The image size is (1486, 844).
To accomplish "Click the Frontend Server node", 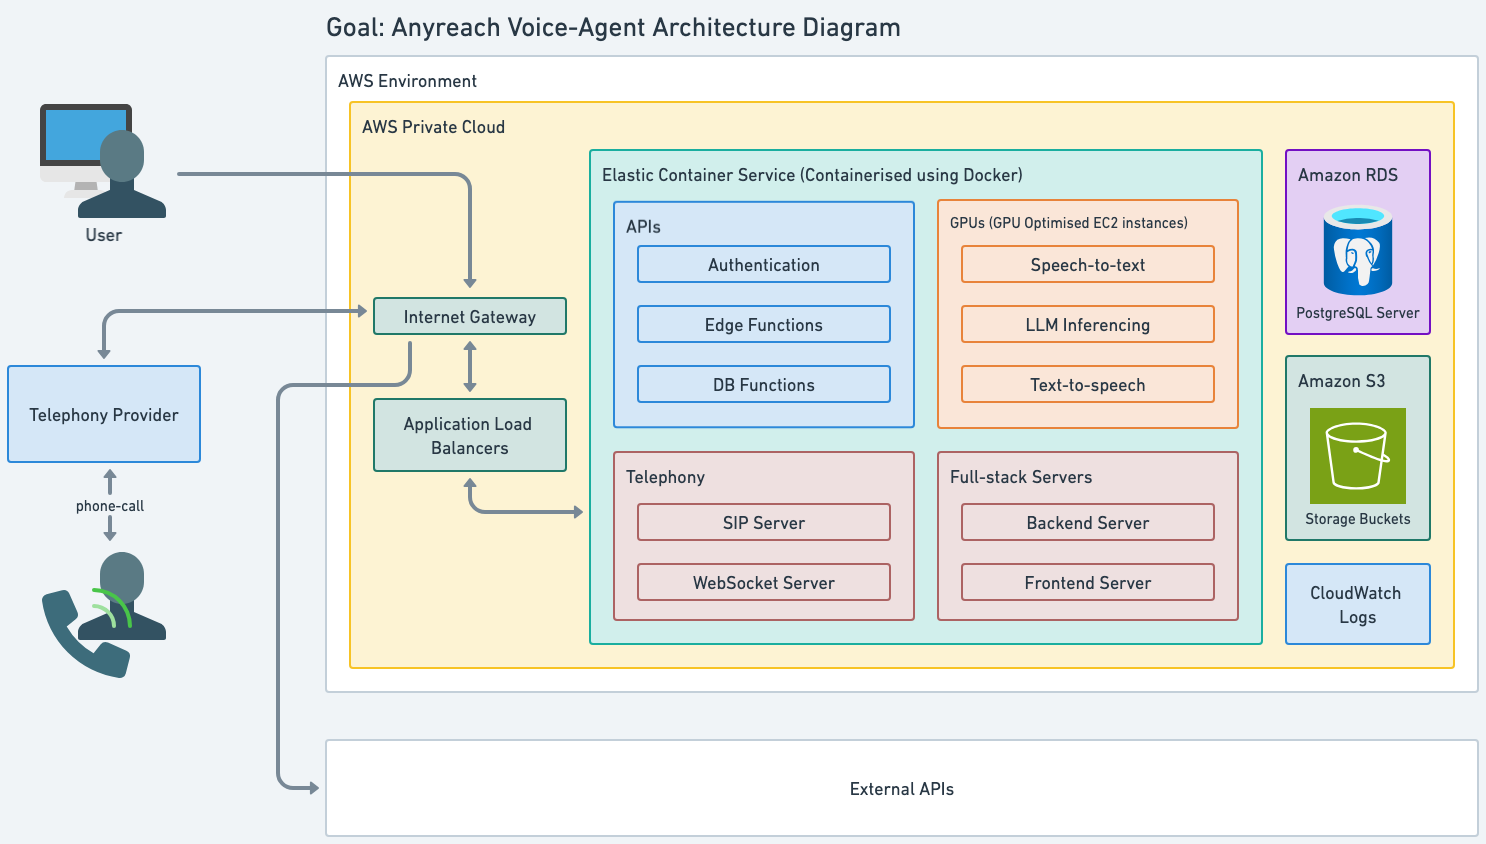I will coord(1088,582).
